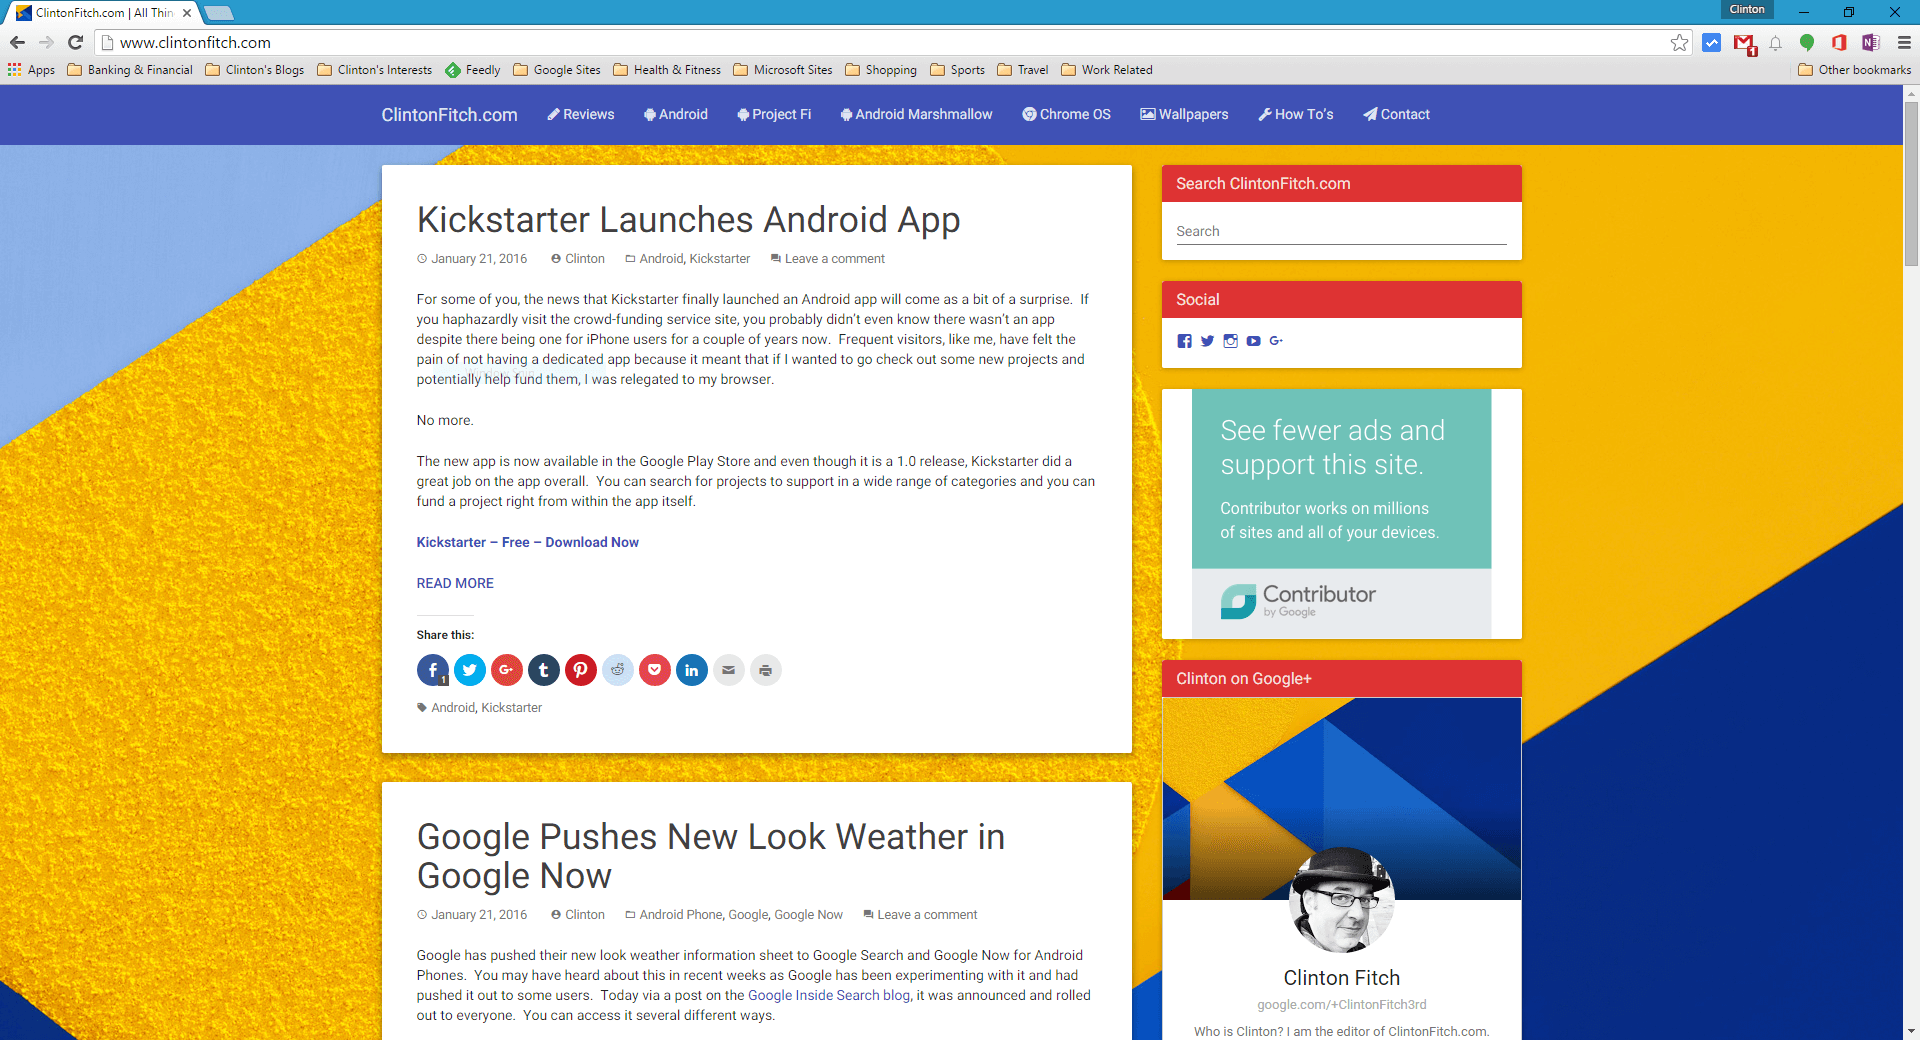This screenshot has width=1920, height=1040.
Task: Open the Feedly bookmark
Action: click(473, 70)
